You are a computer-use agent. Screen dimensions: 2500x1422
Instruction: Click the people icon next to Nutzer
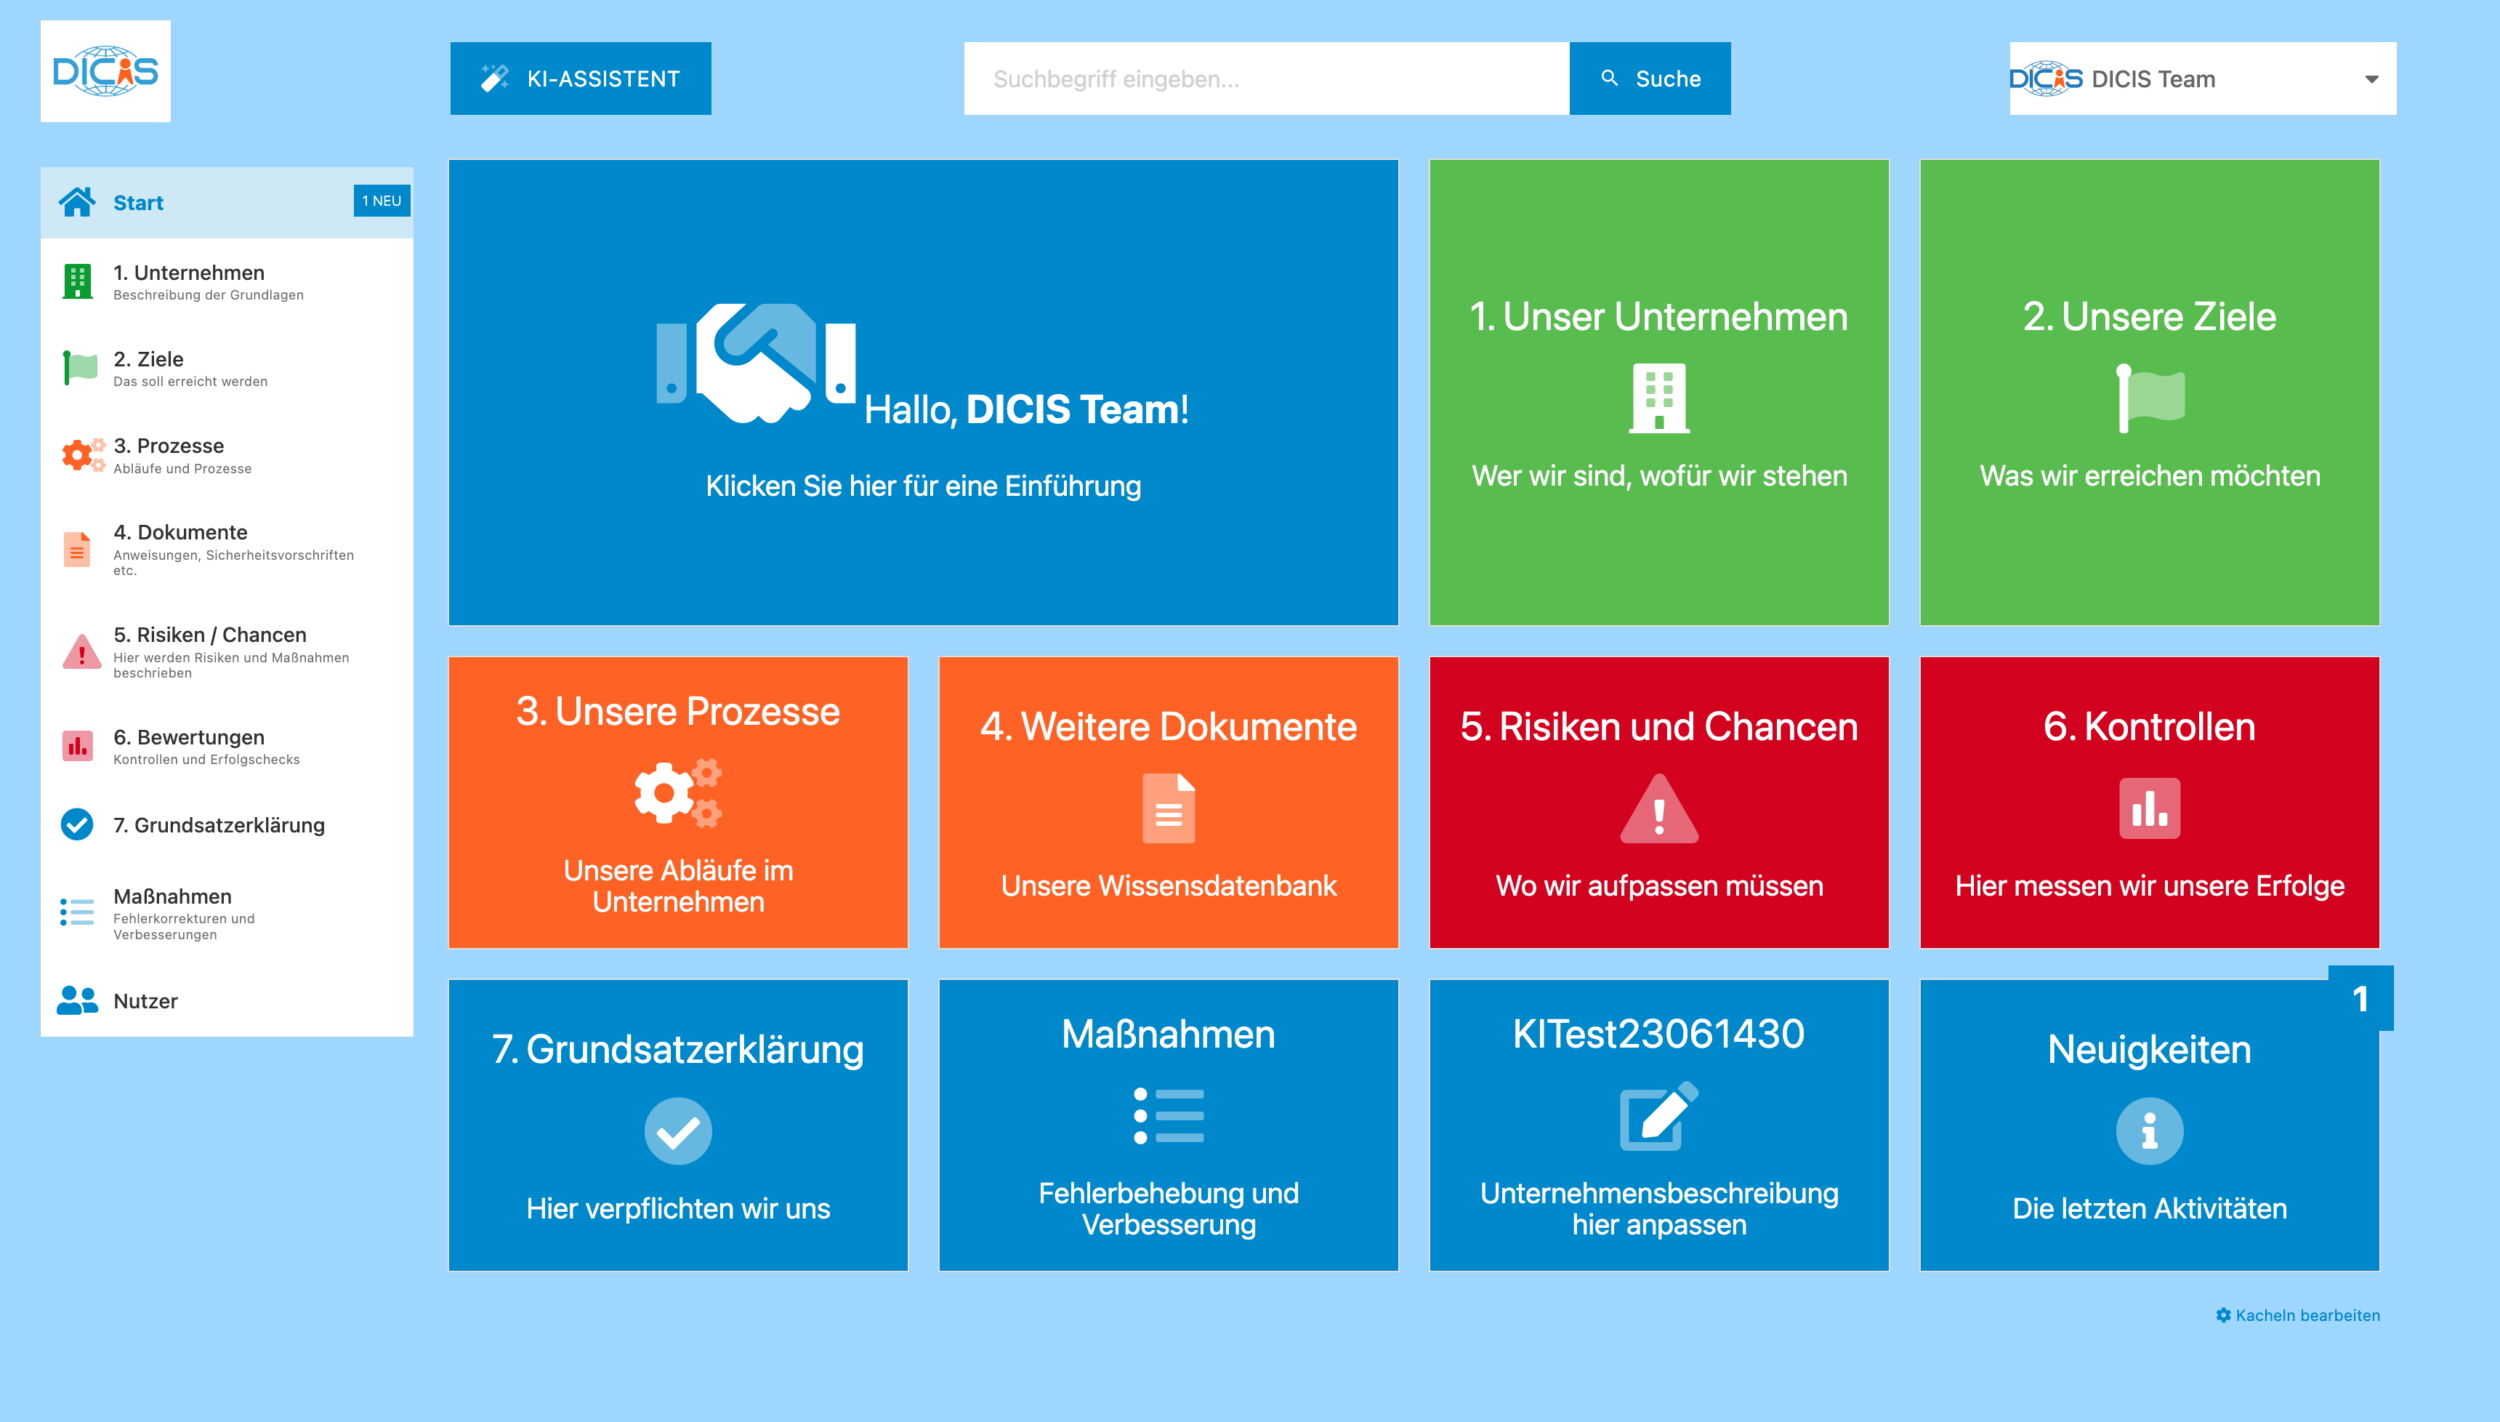77,1000
